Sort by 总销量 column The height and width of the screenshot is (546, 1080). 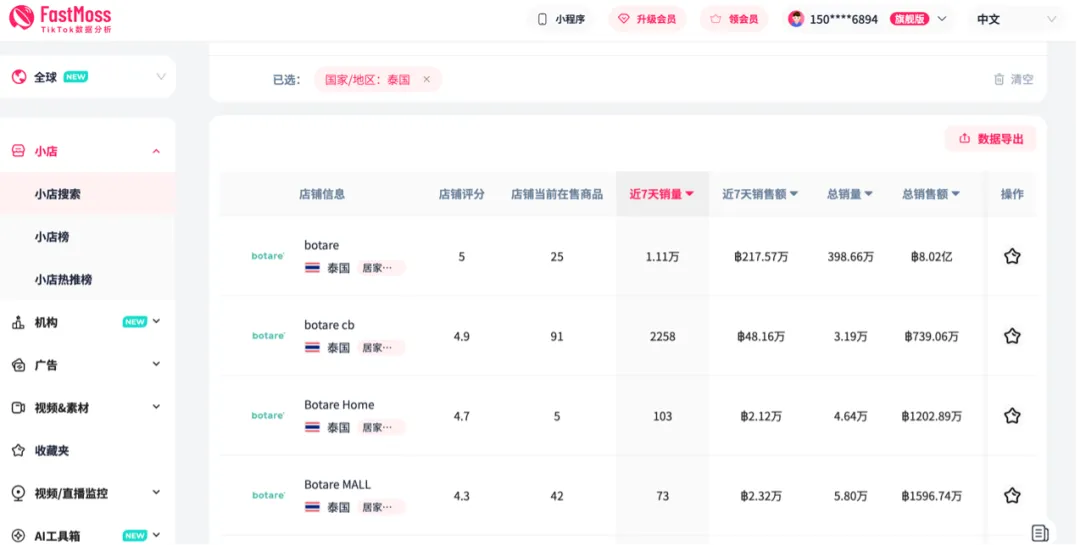tap(849, 194)
